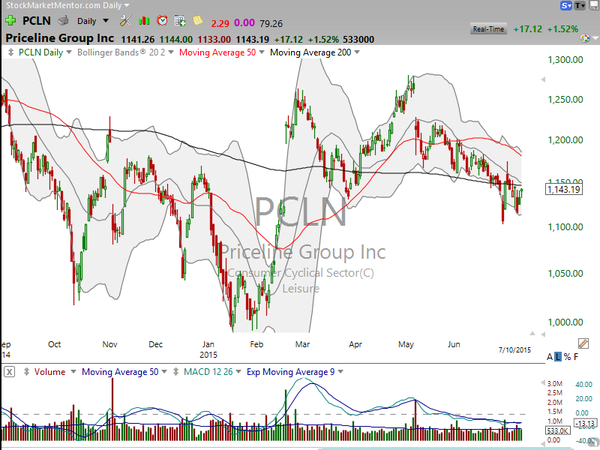Open the Exp Moving Average 9 dropdown
This screenshot has height=450, width=600.
(341, 372)
